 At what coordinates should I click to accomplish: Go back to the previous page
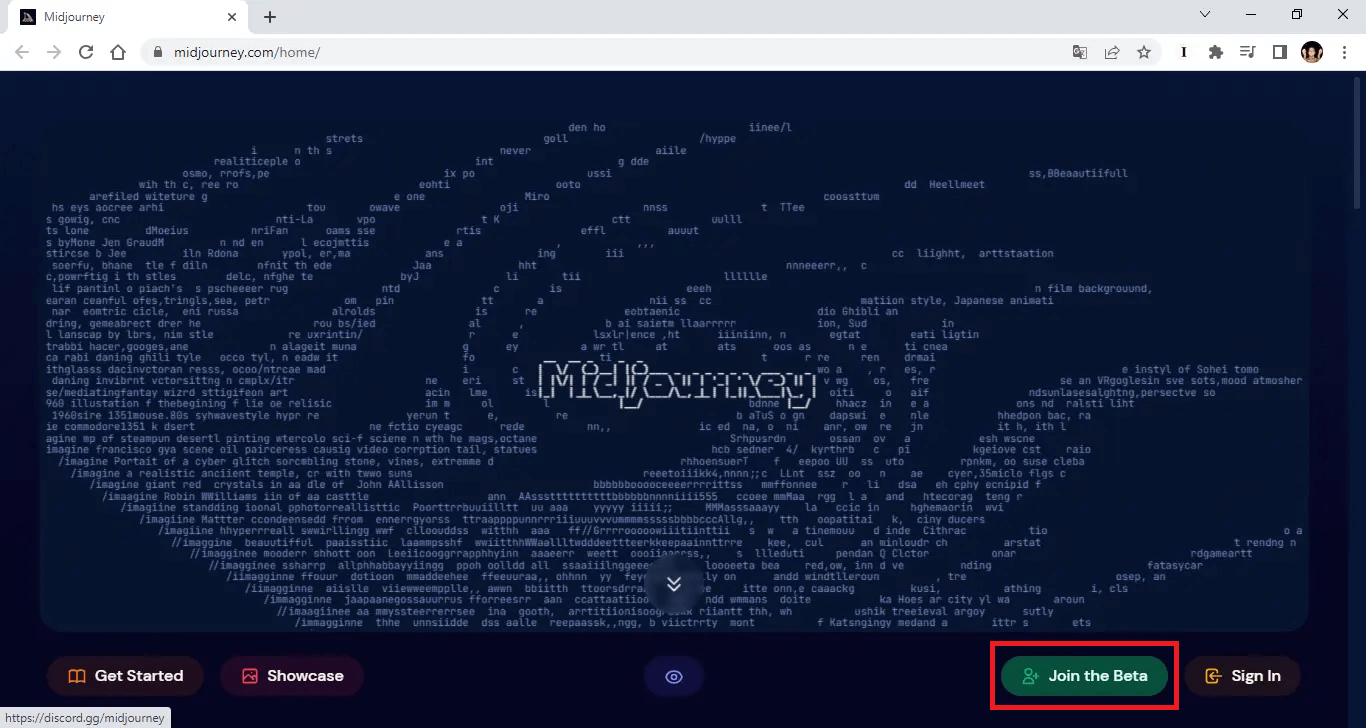(x=22, y=52)
